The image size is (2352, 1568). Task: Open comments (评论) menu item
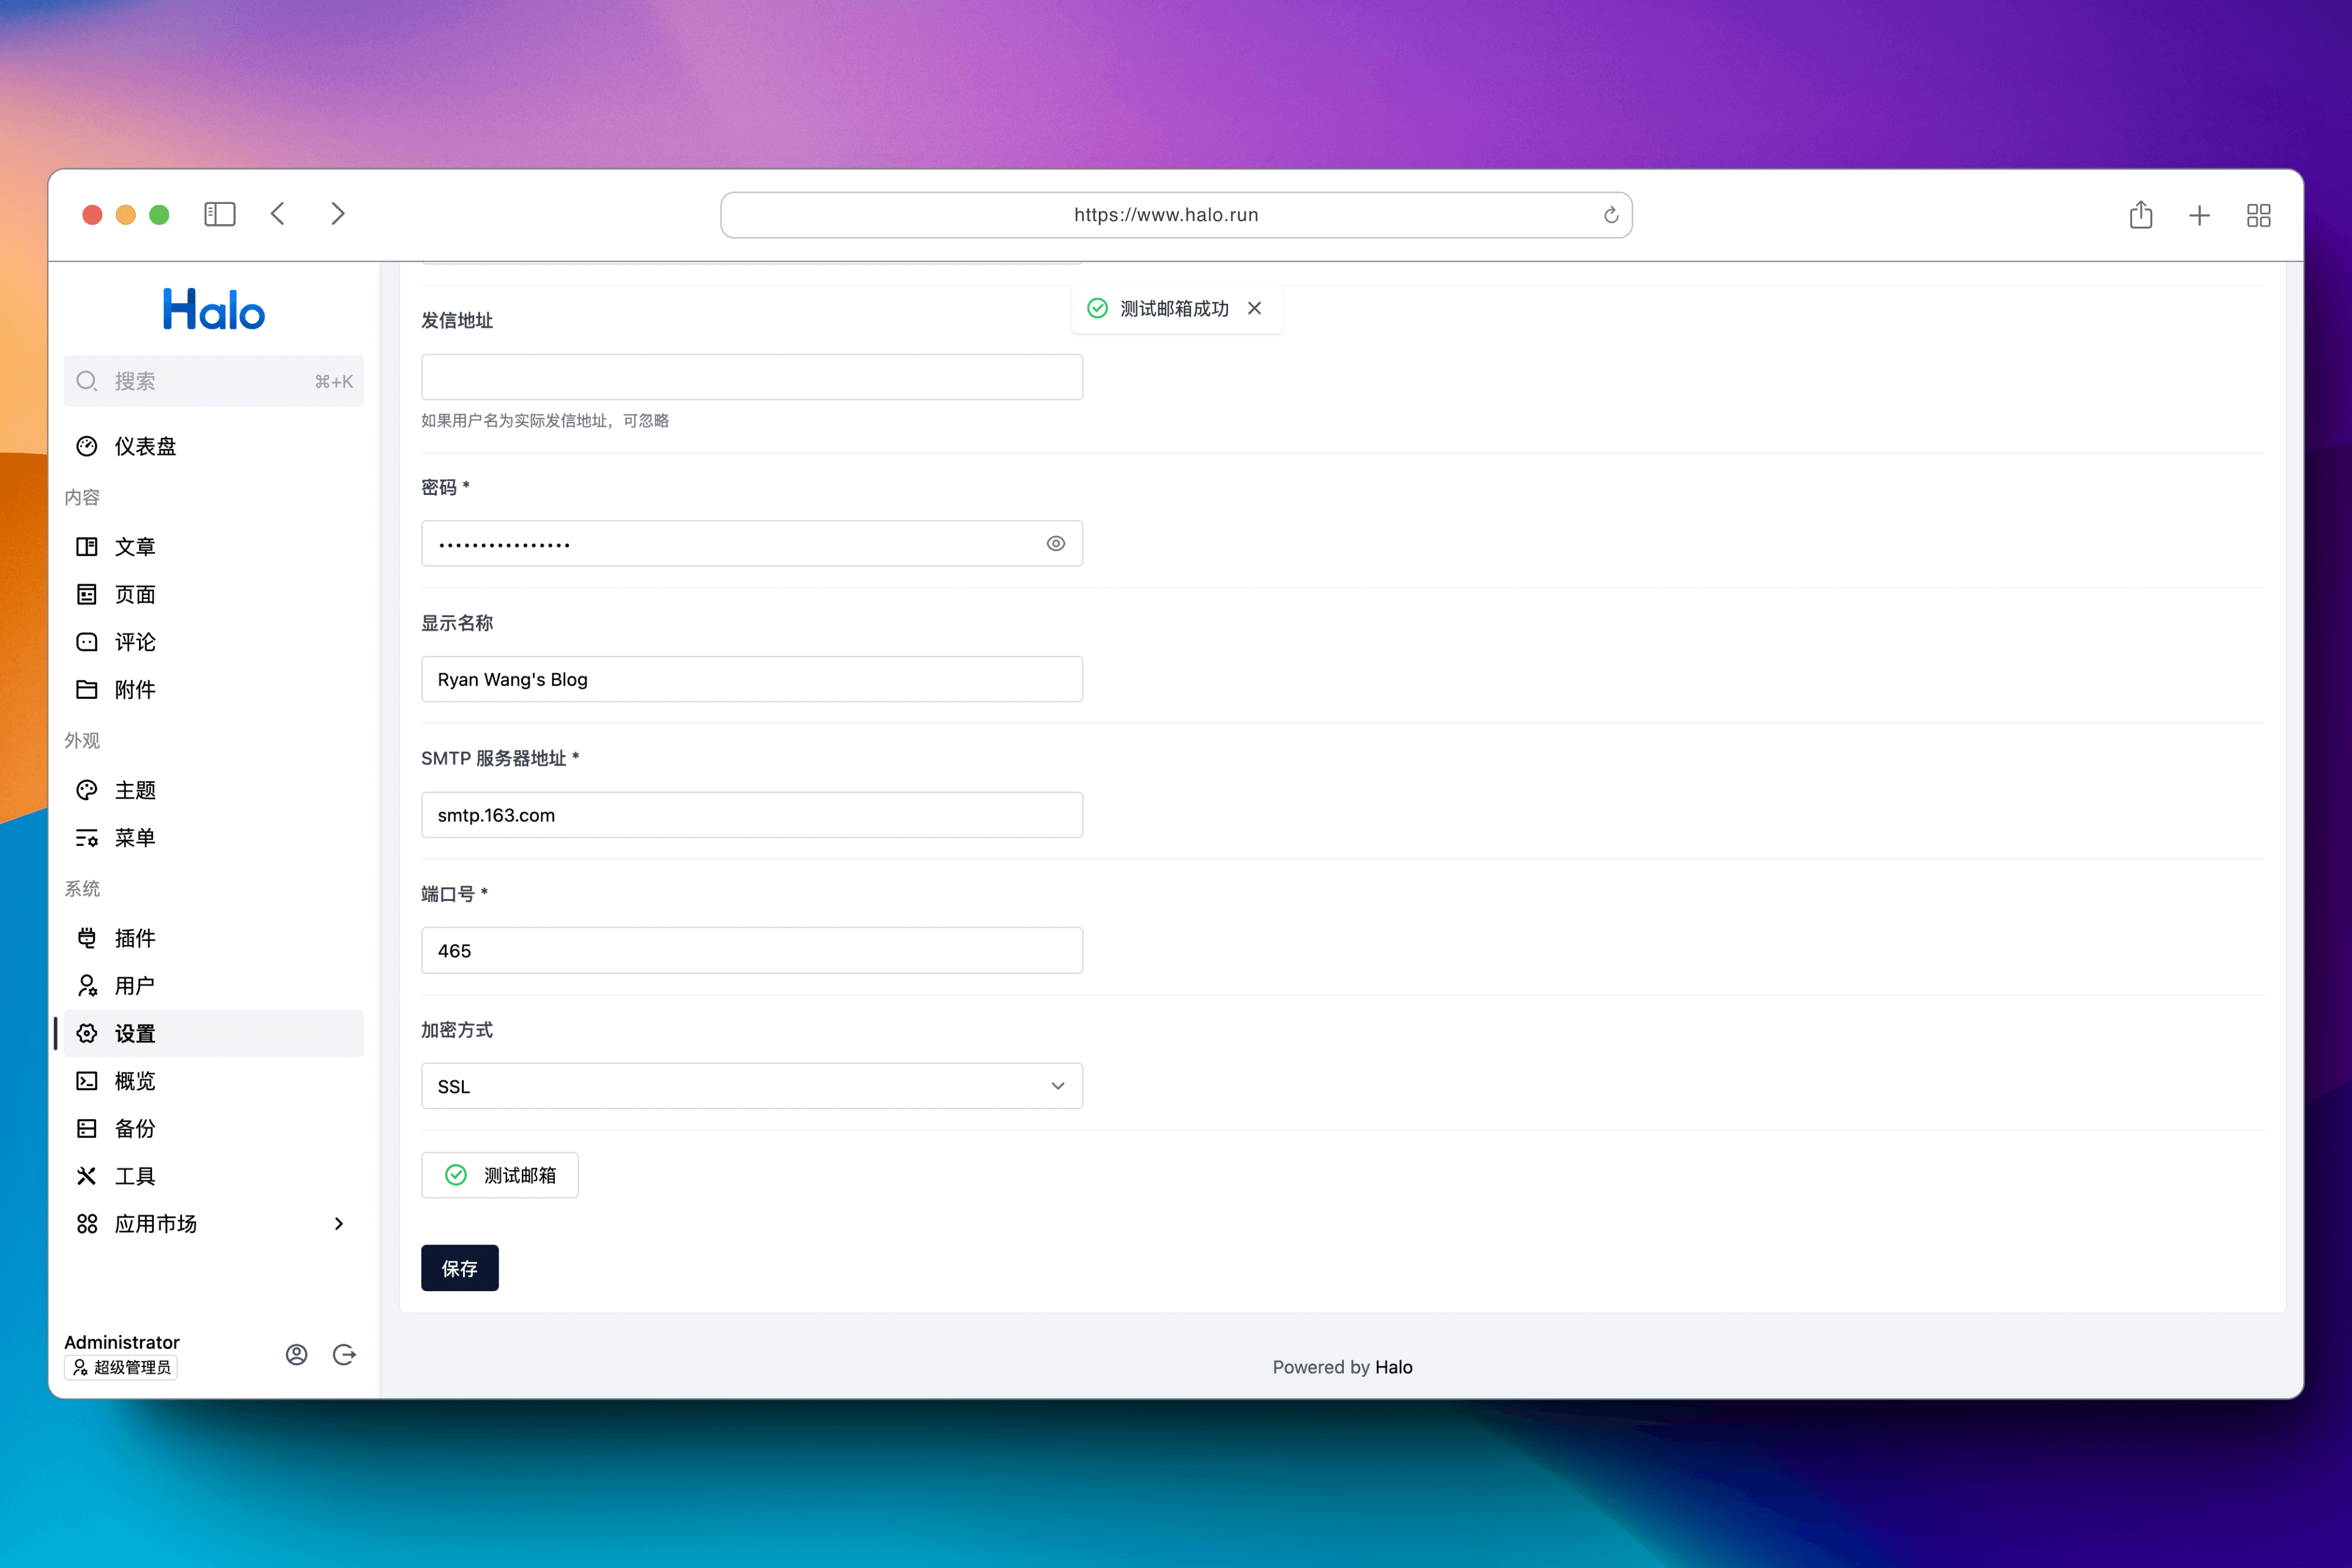coord(213,642)
